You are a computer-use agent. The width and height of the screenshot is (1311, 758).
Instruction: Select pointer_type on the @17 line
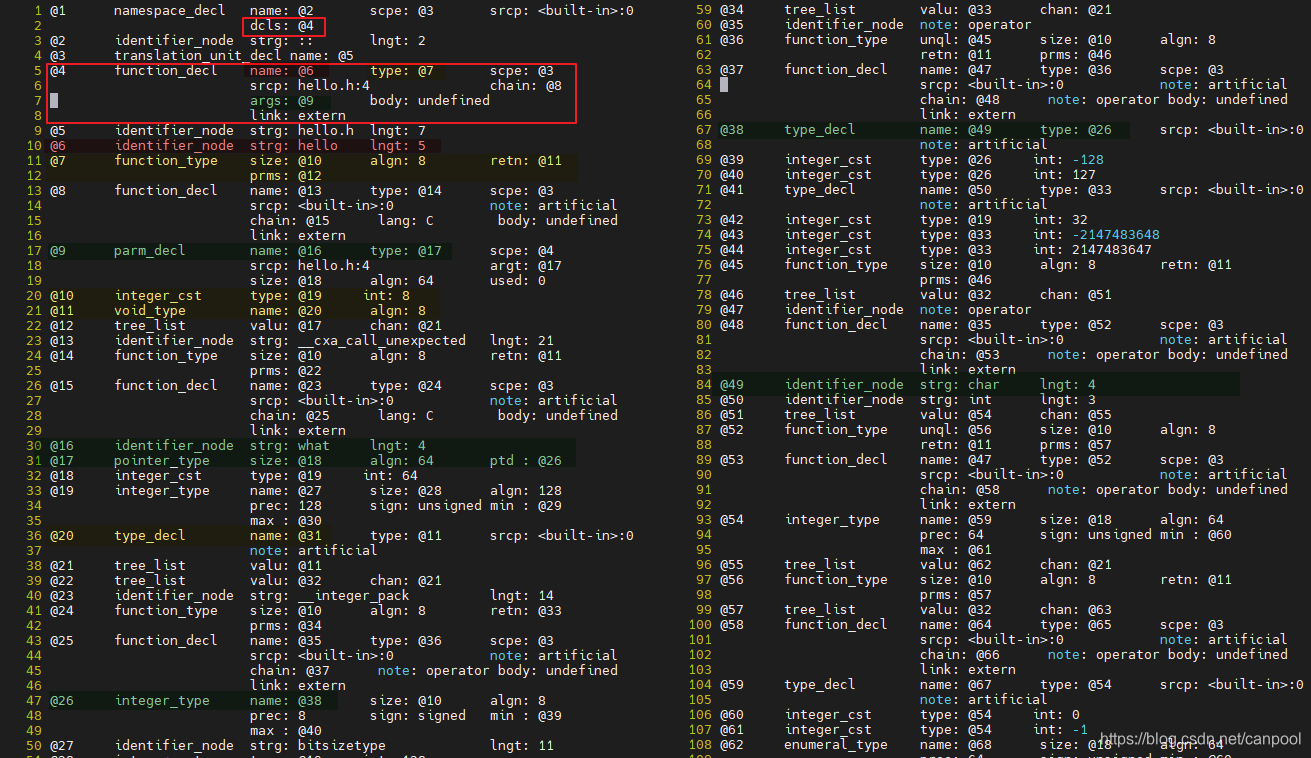pos(162,460)
